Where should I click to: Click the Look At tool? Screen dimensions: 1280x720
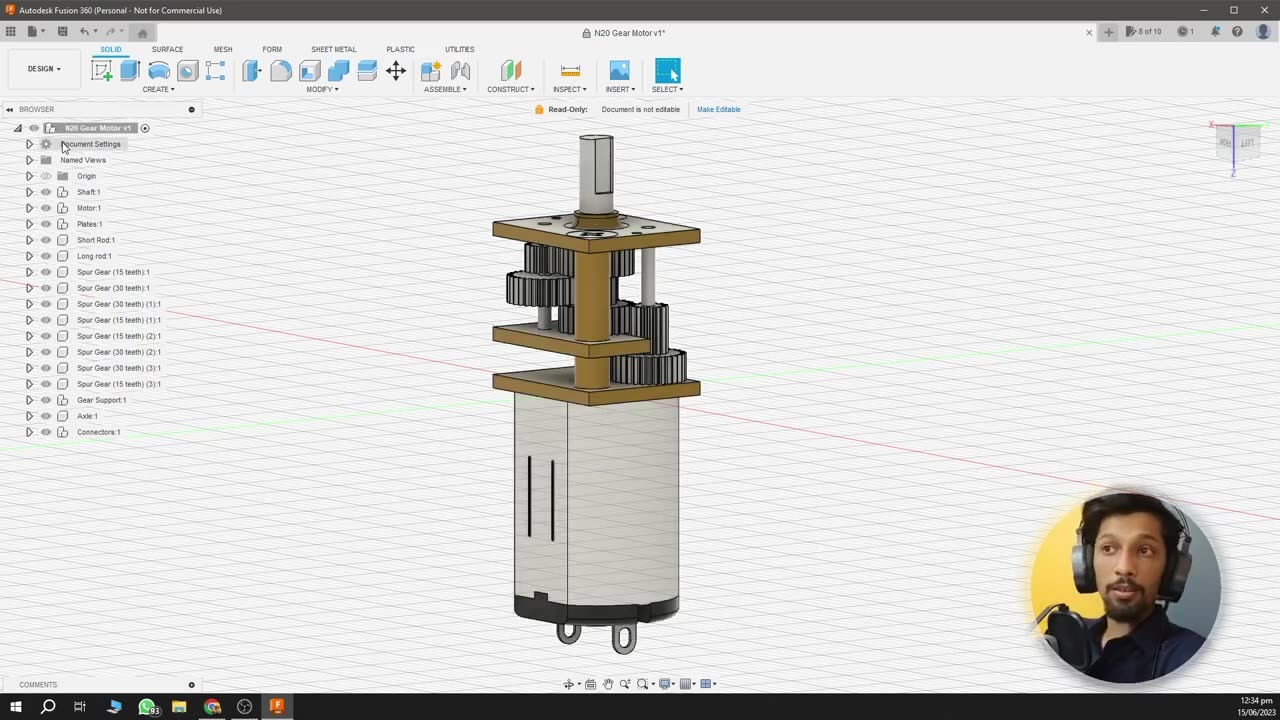(x=590, y=684)
